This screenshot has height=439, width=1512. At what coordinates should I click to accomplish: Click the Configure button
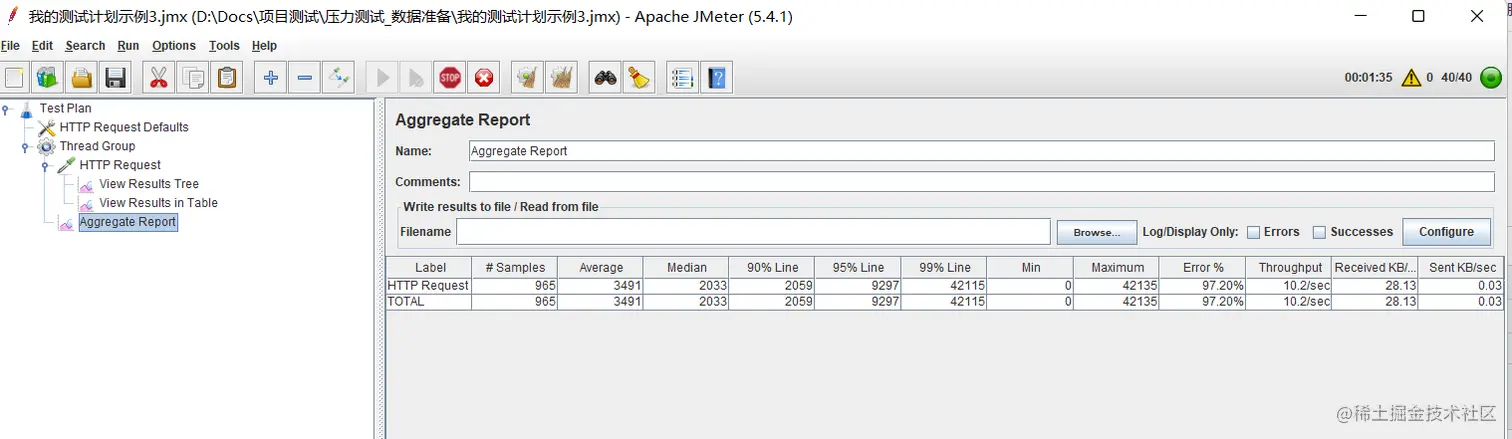click(x=1446, y=232)
